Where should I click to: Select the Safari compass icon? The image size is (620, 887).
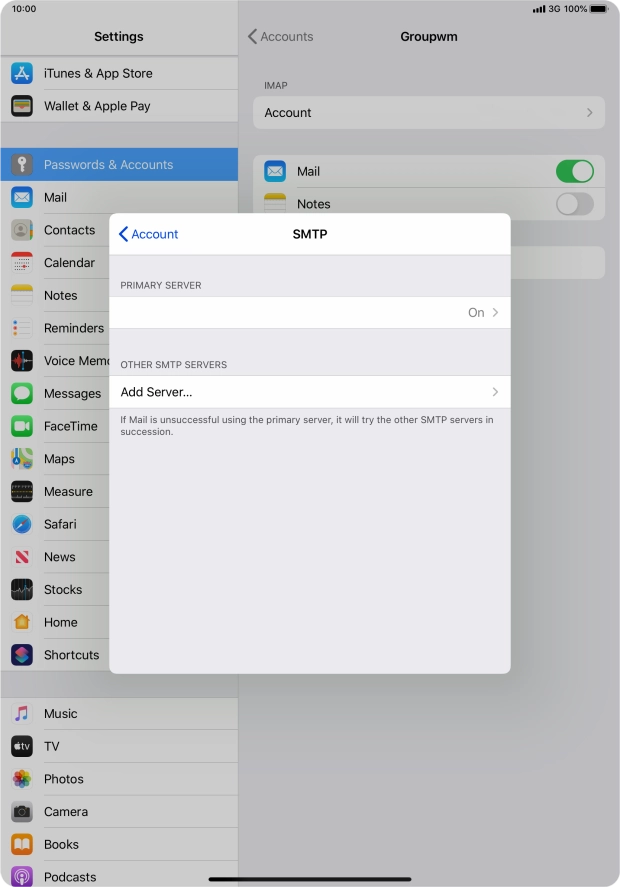tap(22, 524)
